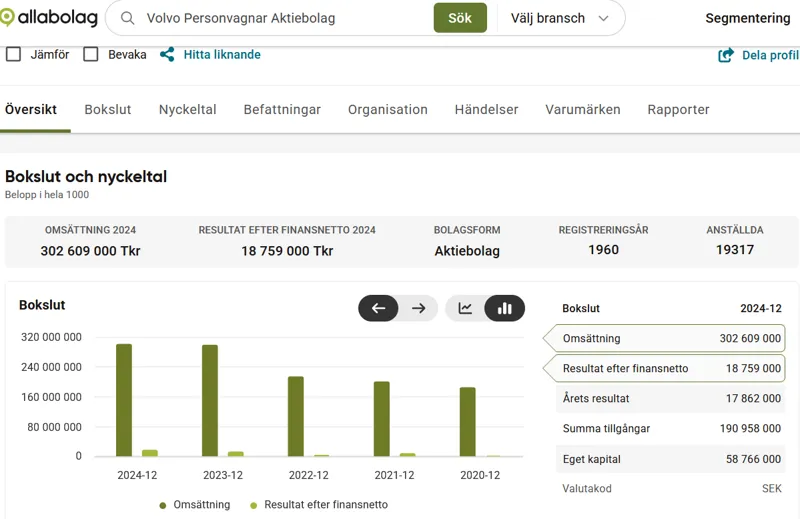Viewport: 800px width, 519px height.
Task: Switch chart to line graph view
Action: (465, 308)
